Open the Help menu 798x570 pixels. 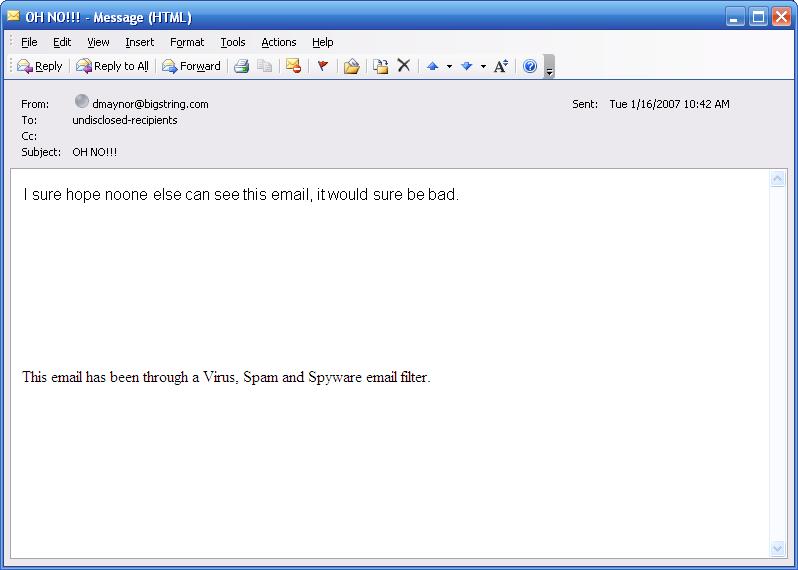click(x=323, y=42)
